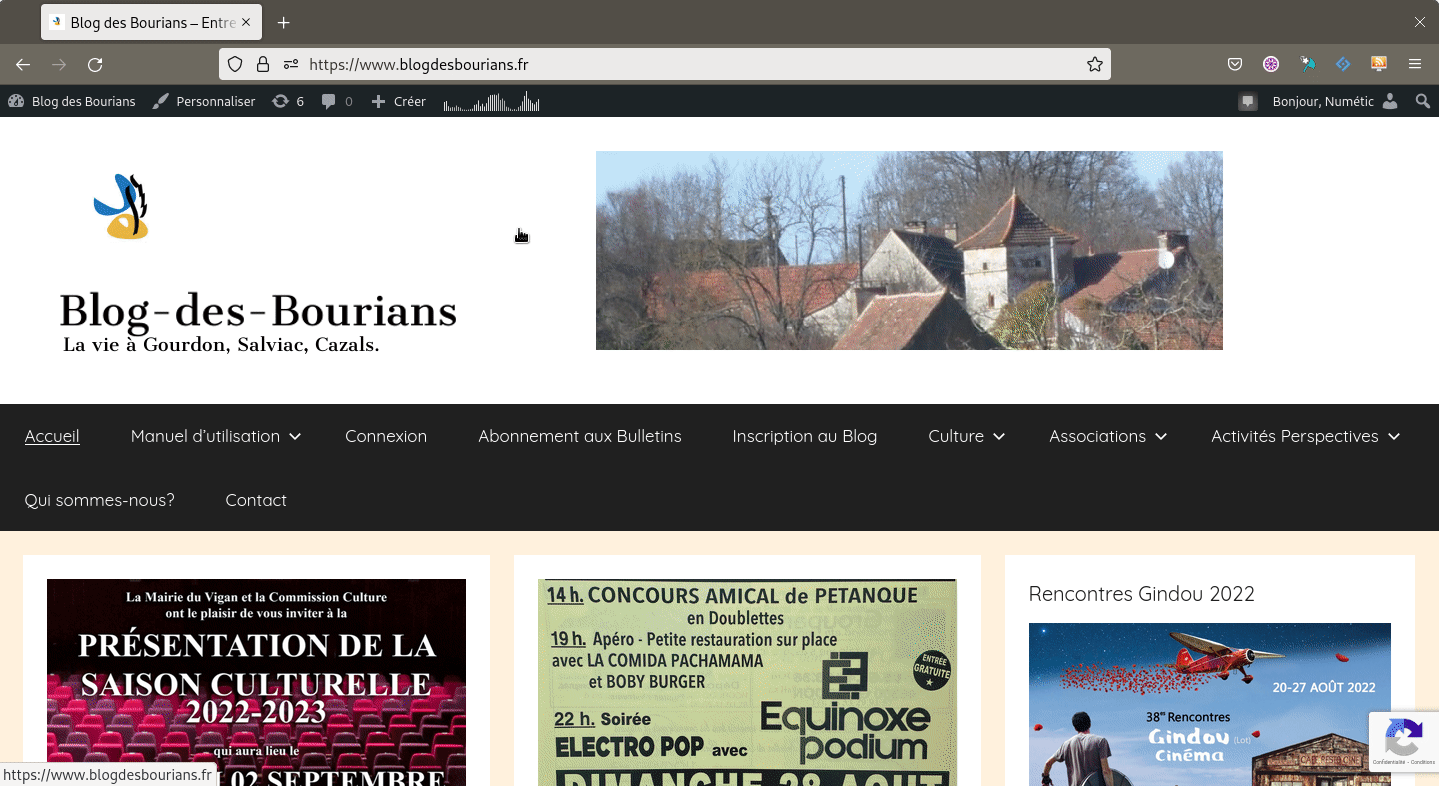Open the Rencontres Gindou 2022 poster image
The width and height of the screenshot is (1439, 786).
point(1209,703)
